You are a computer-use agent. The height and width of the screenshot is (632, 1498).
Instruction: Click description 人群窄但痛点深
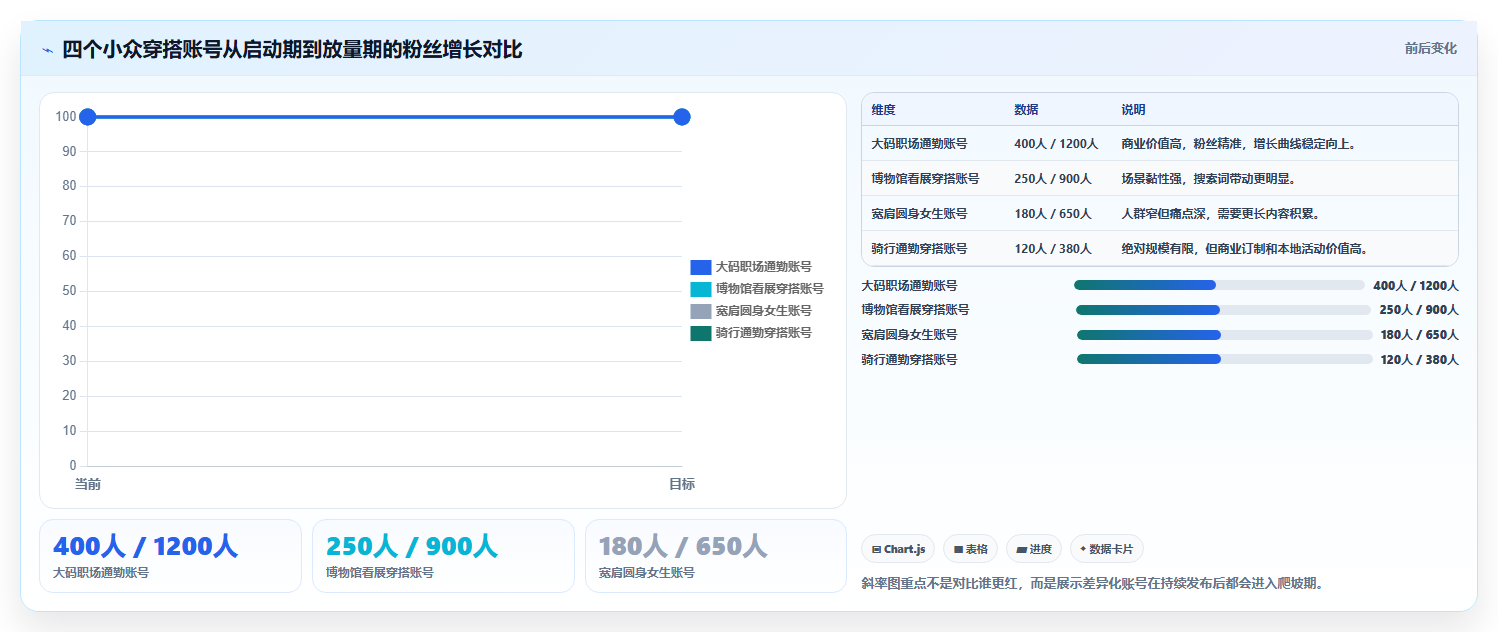1220,214
